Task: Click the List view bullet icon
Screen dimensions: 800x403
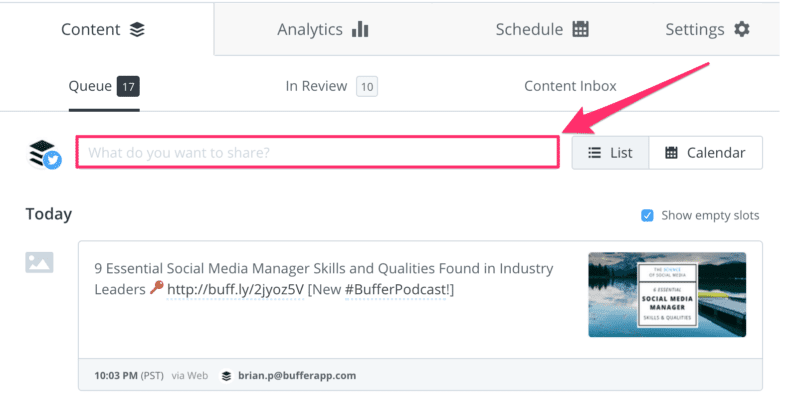Action: tap(594, 153)
